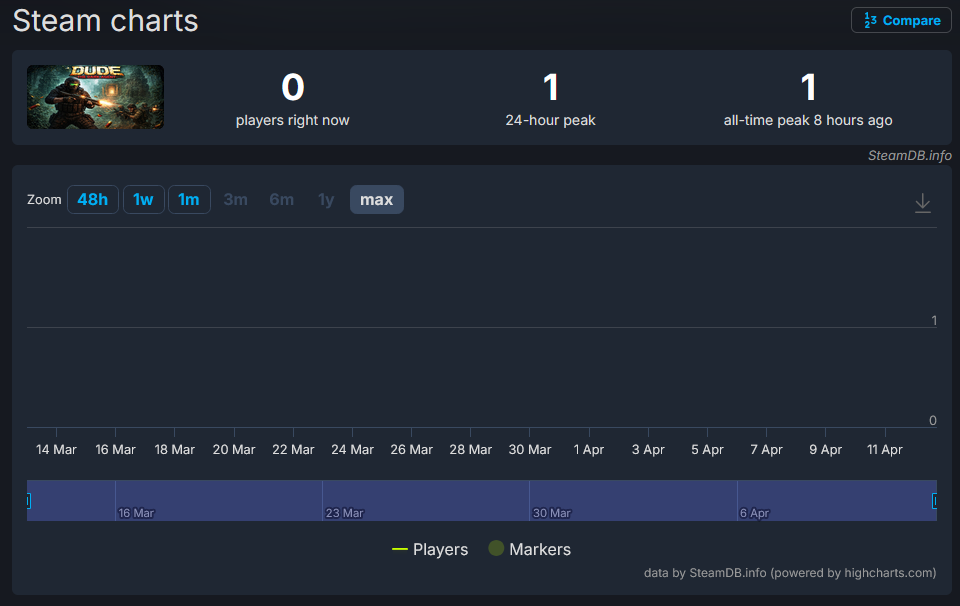
Task: Set chart zoom to 48h
Action: point(92,200)
